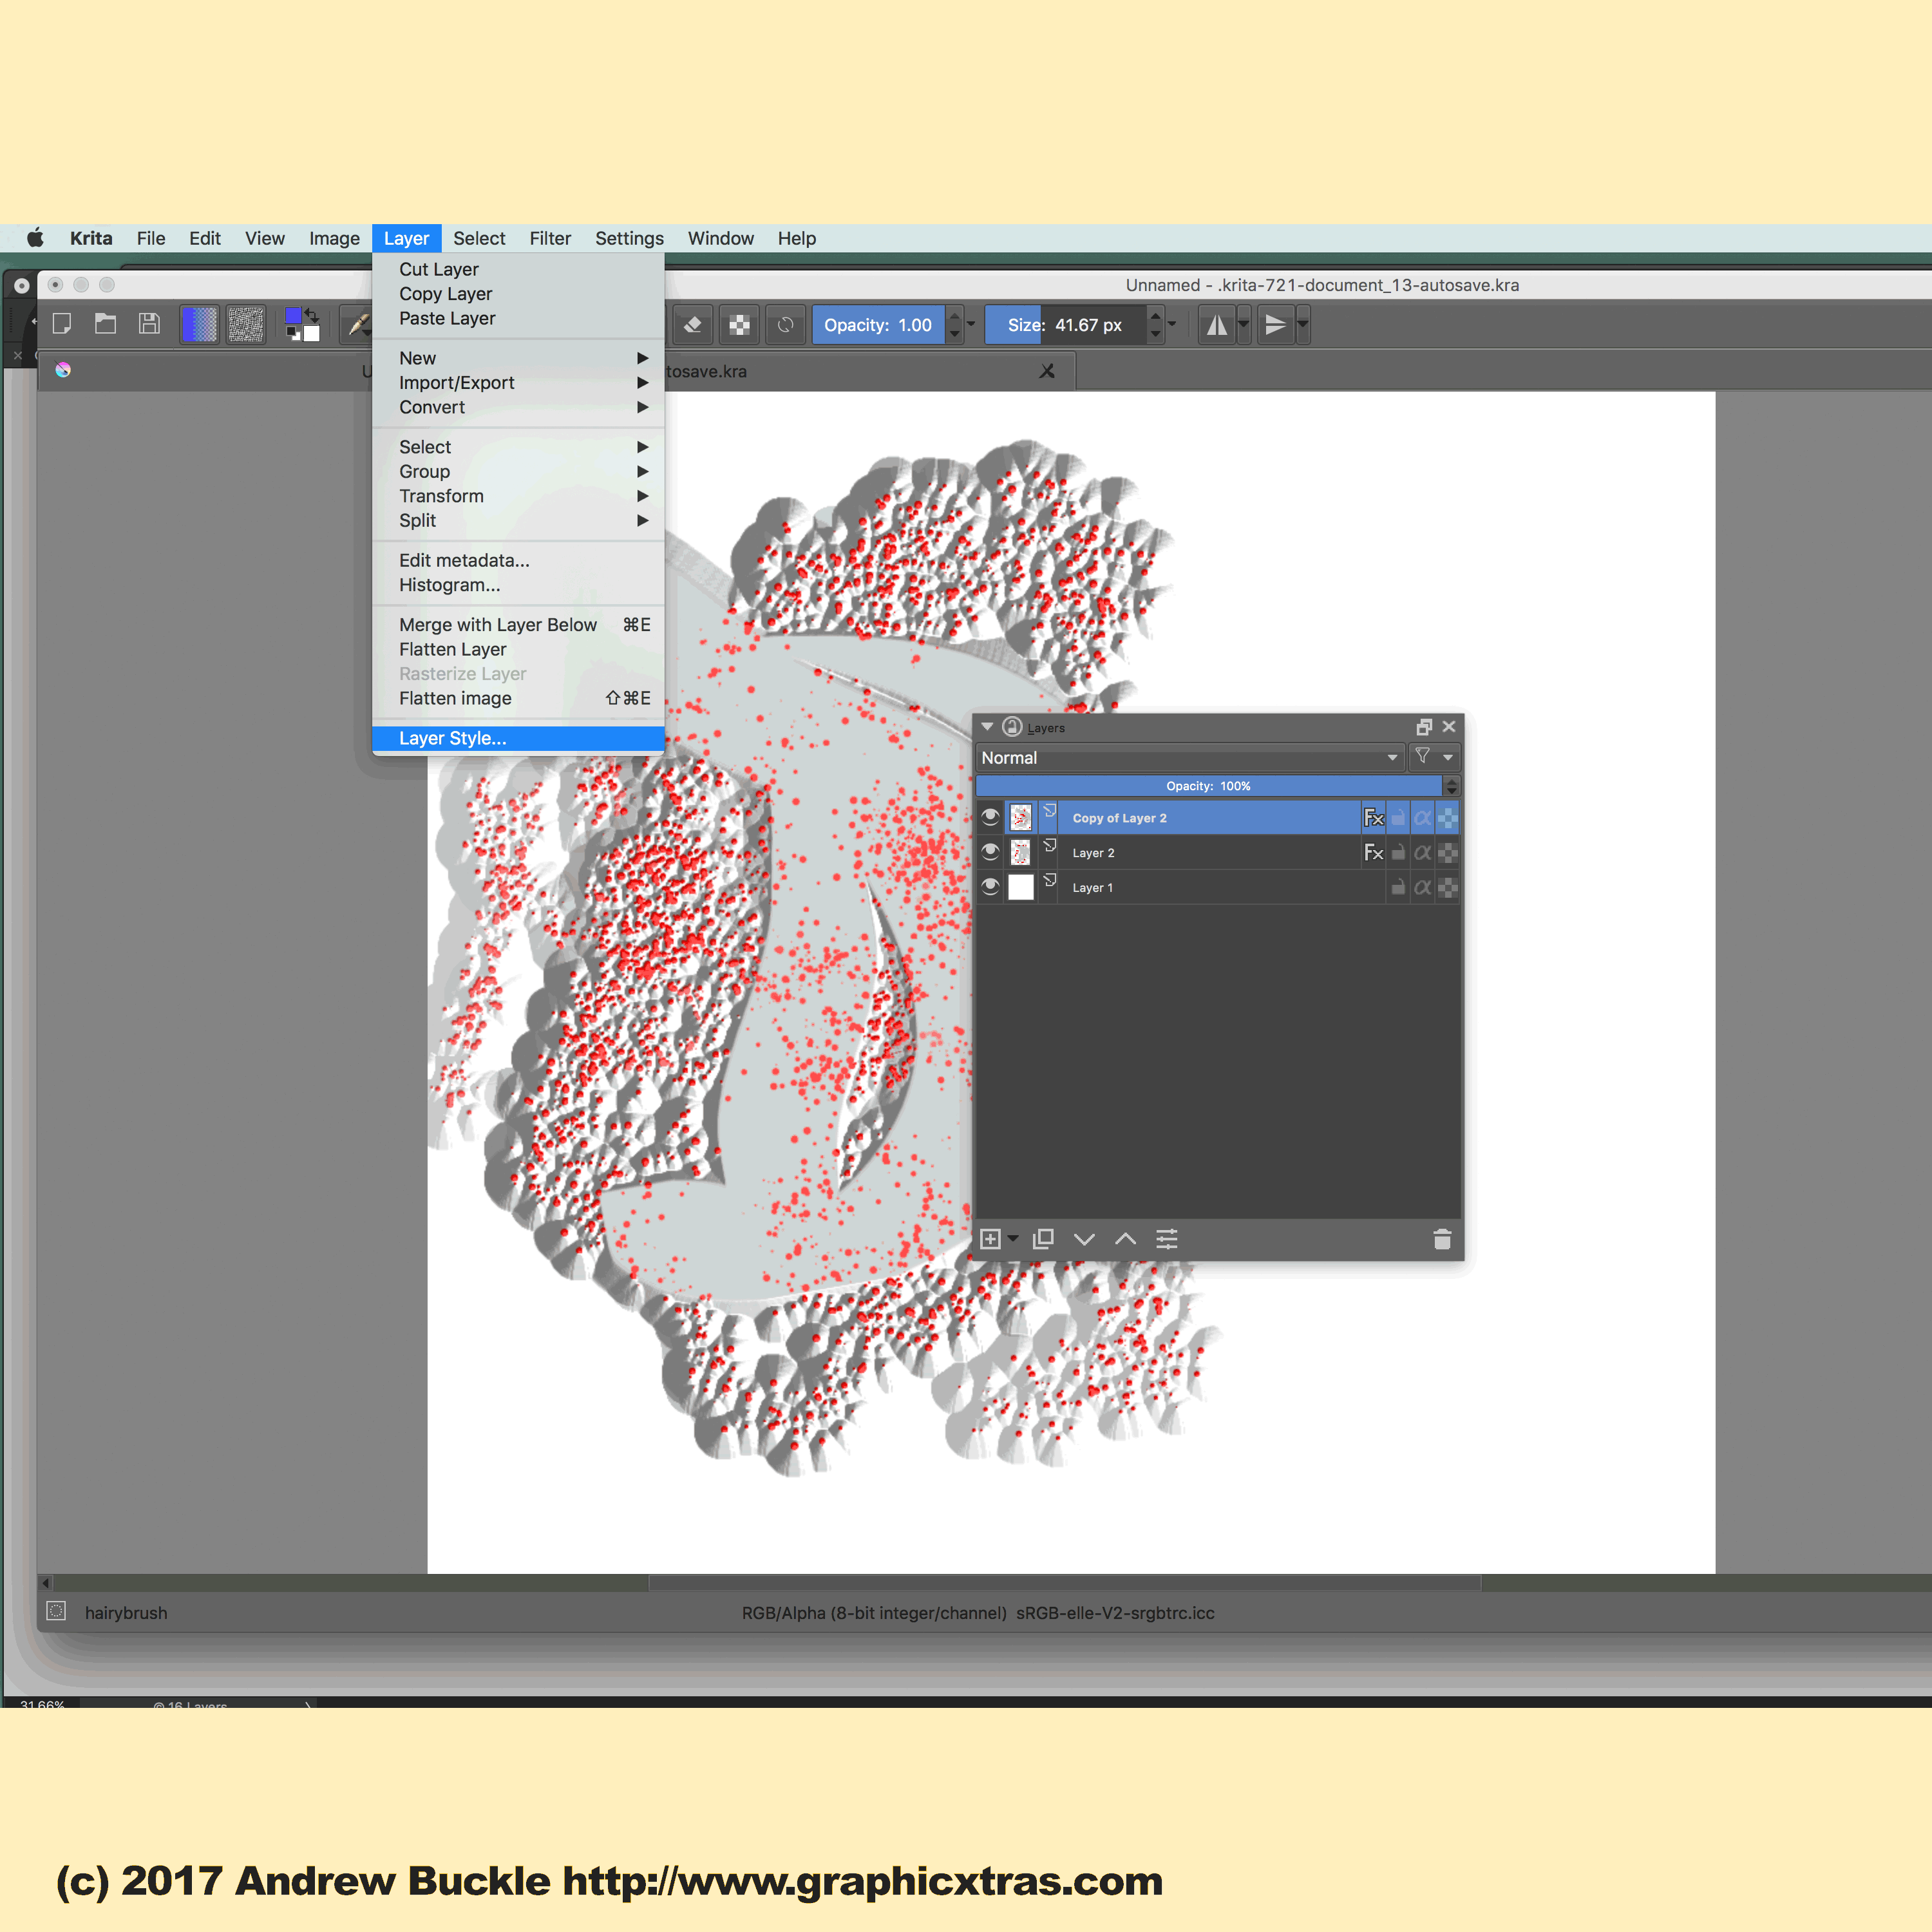Viewport: 1932px width, 1932px height.
Task: Expand the Transform submenu
Action: pos(518,496)
